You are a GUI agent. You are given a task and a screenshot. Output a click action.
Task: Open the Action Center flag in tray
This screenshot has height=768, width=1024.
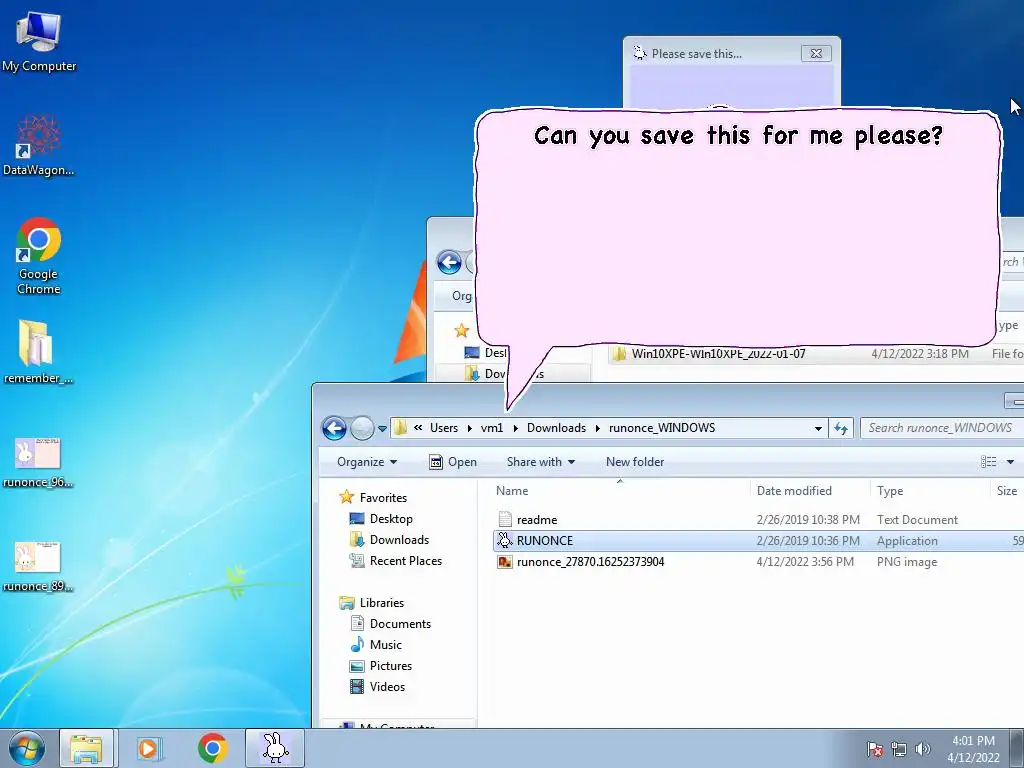point(874,749)
